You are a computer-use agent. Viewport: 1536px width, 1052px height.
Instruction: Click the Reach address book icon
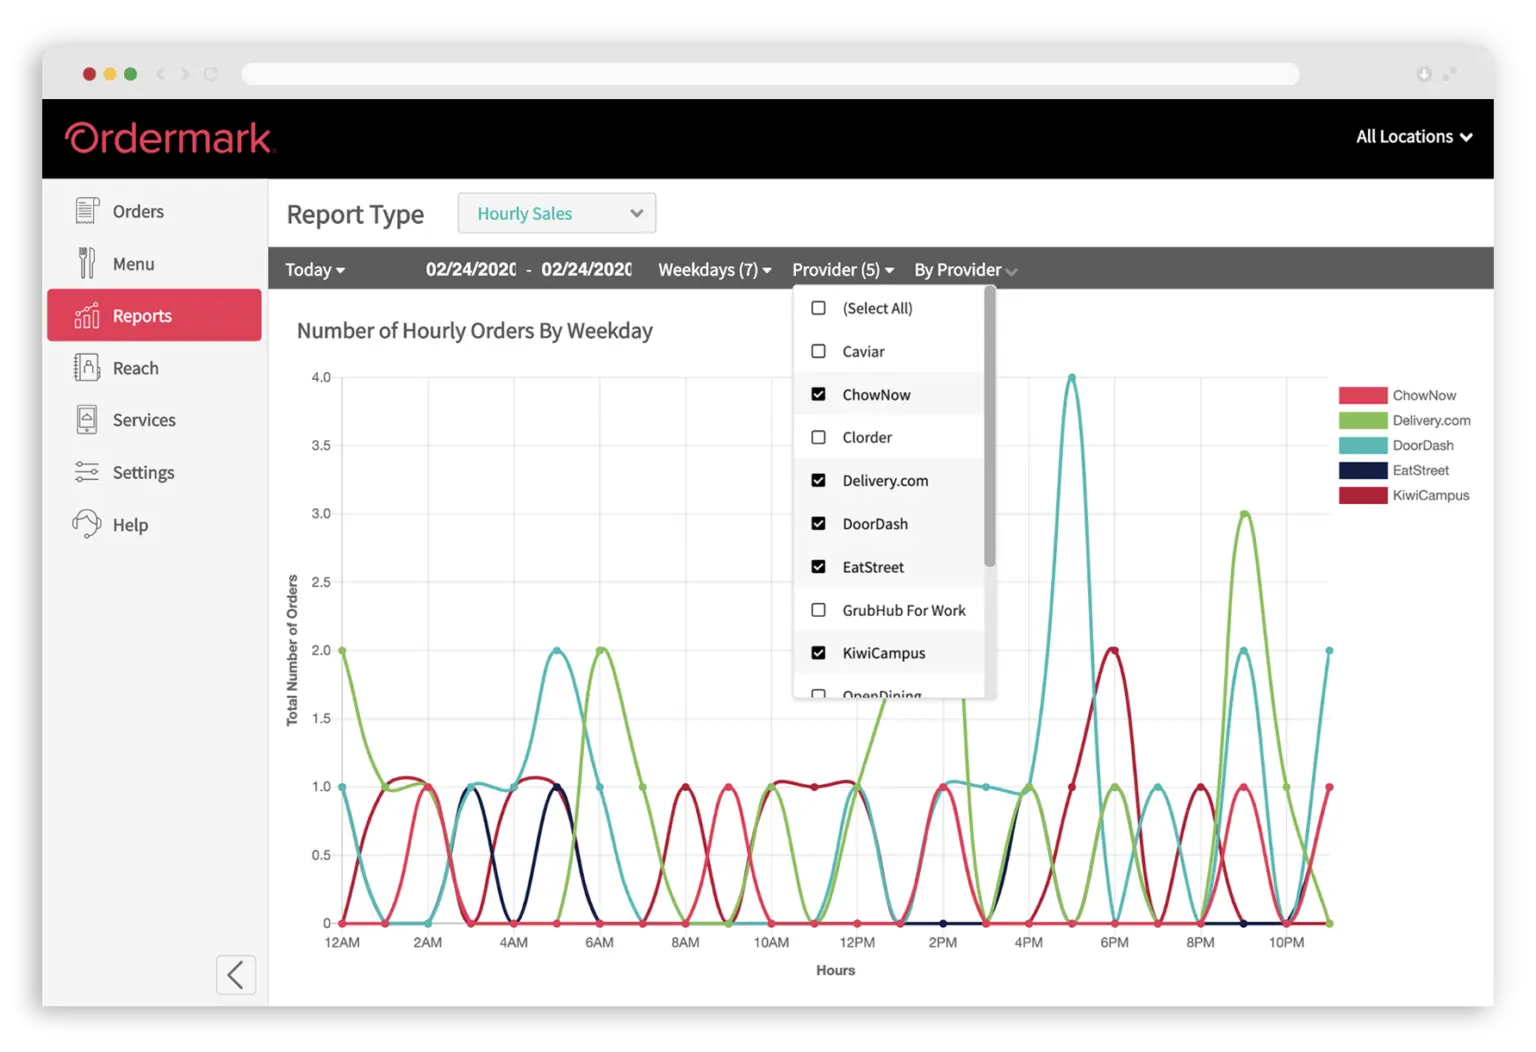point(87,368)
